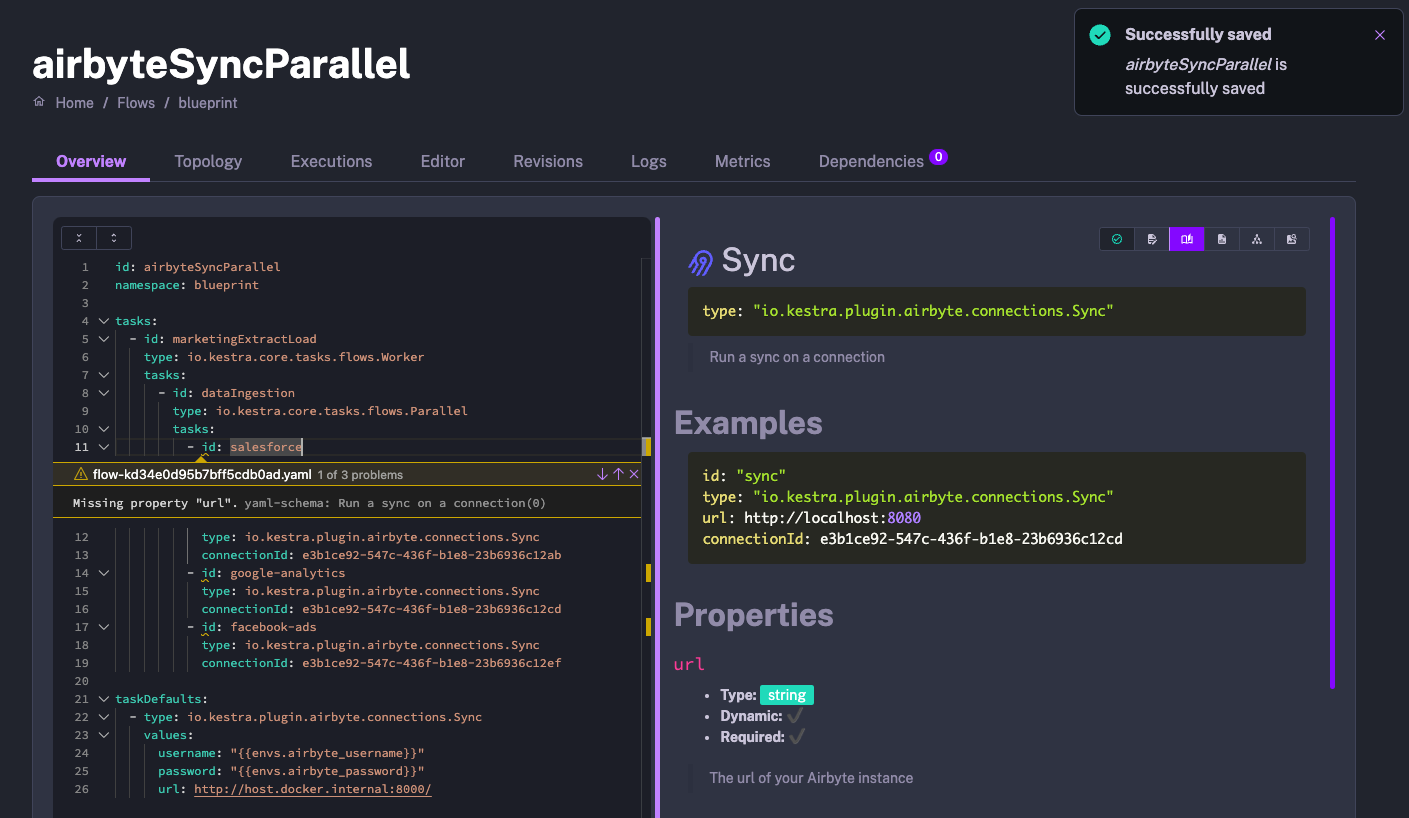Go to next problem with down arrow

point(602,474)
